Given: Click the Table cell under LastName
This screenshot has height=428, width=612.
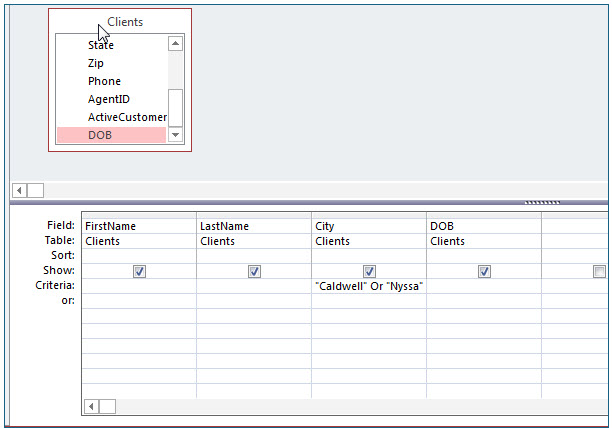Looking at the screenshot, I should point(254,241).
